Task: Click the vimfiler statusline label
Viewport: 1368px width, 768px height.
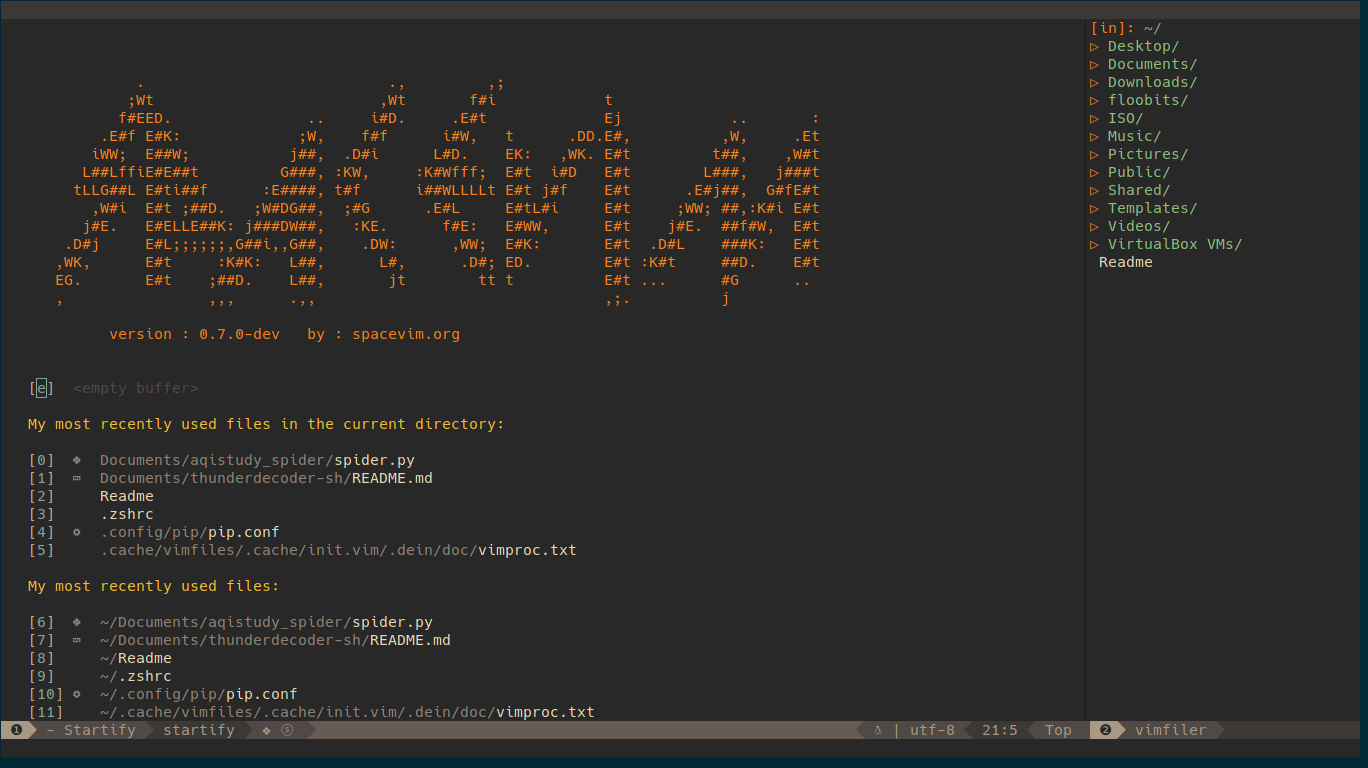Action: [1171, 730]
